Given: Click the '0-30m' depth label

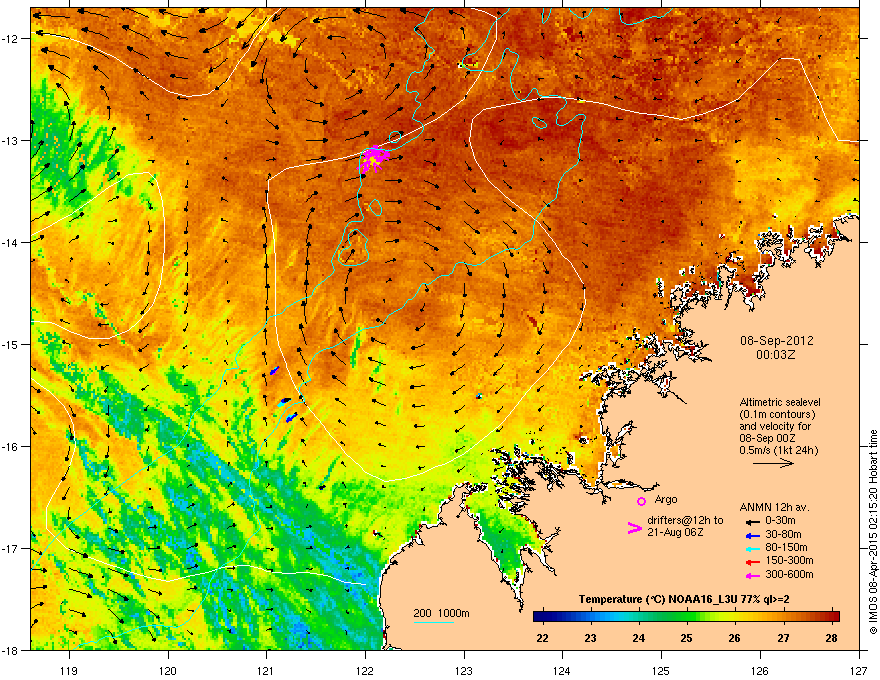Looking at the screenshot, I should pyautogui.click(x=780, y=521).
